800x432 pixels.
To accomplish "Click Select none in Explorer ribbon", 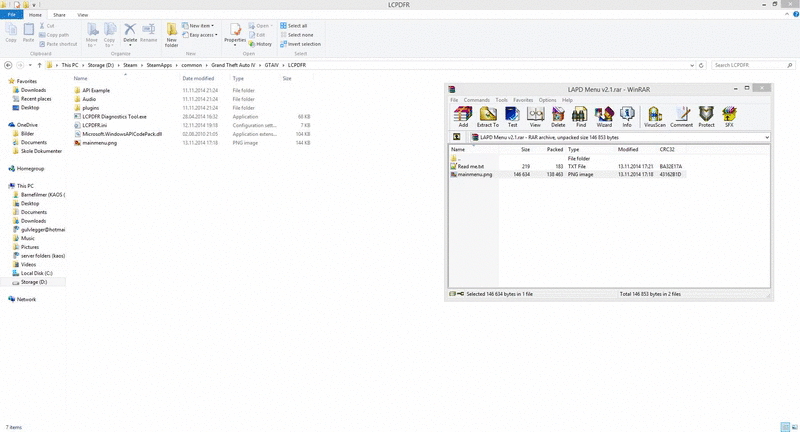I will click(x=296, y=35).
